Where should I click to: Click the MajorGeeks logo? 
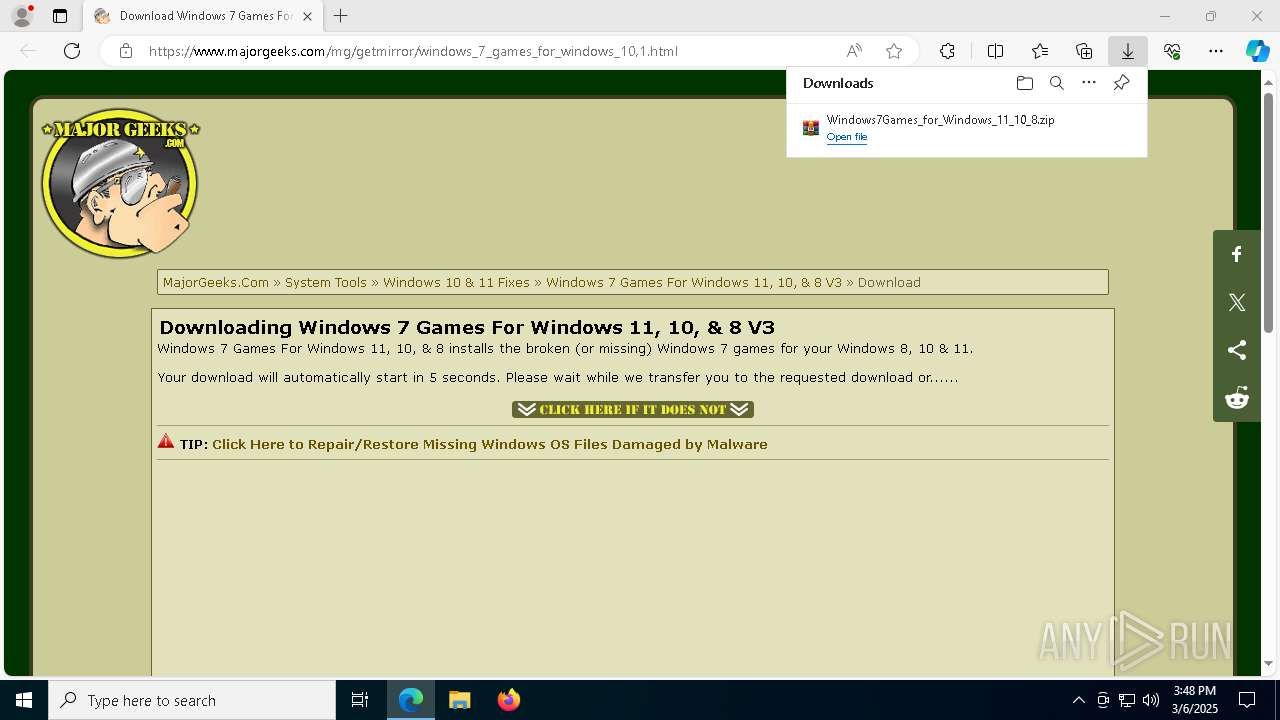[x=120, y=183]
